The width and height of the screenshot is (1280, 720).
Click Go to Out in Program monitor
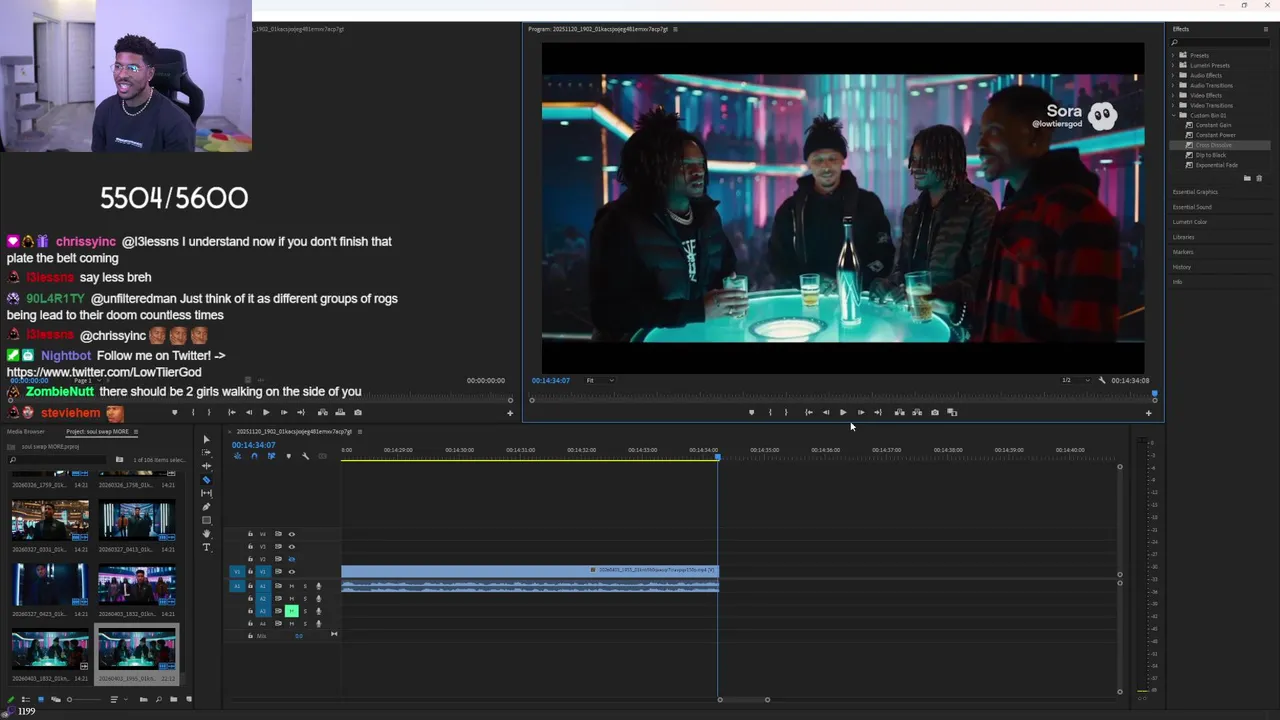click(878, 412)
